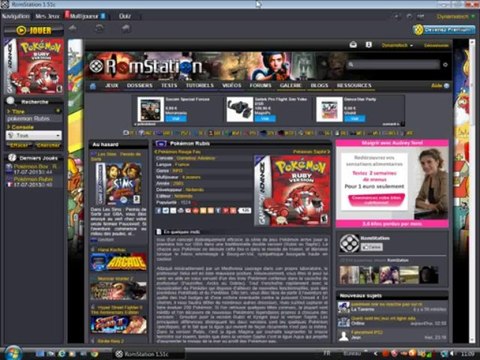Share on Twitter icon
This screenshot has width=480, height=360.
(x=166, y=211)
